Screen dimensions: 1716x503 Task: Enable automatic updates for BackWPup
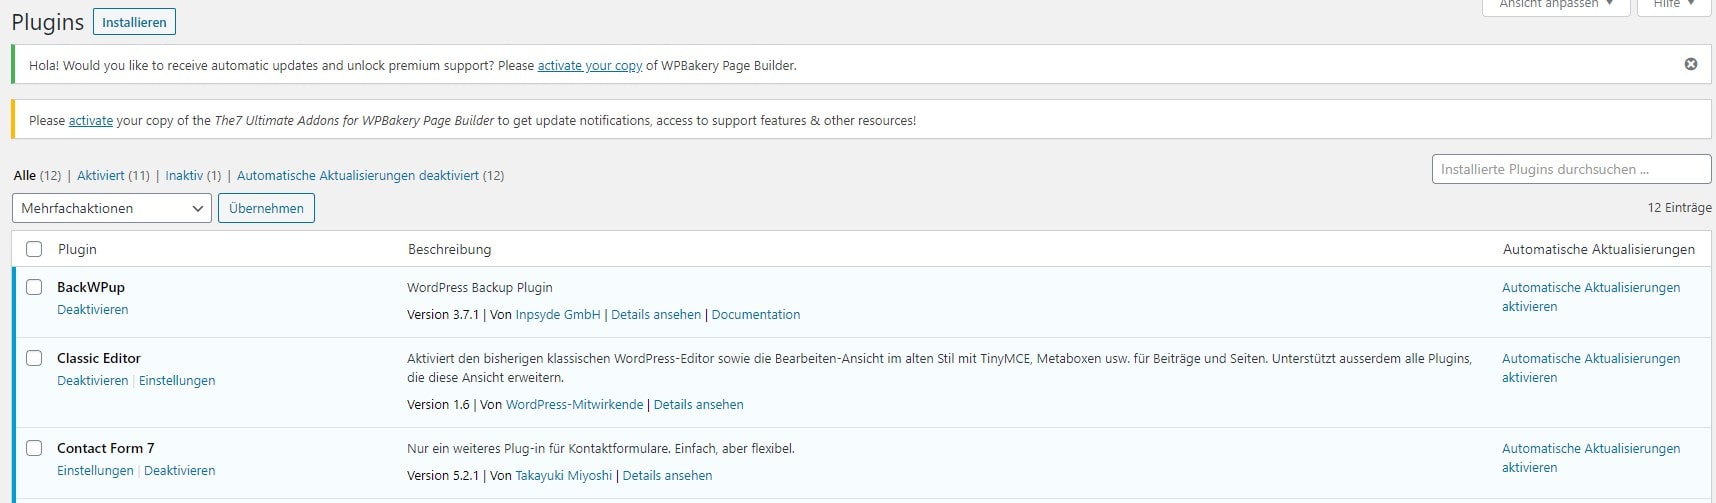1591,297
